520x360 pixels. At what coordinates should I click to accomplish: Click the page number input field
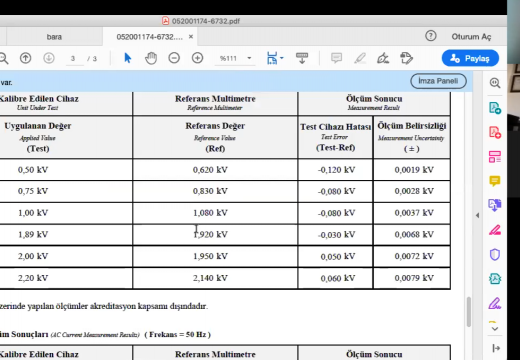pyautogui.click(x=73, y=59)
